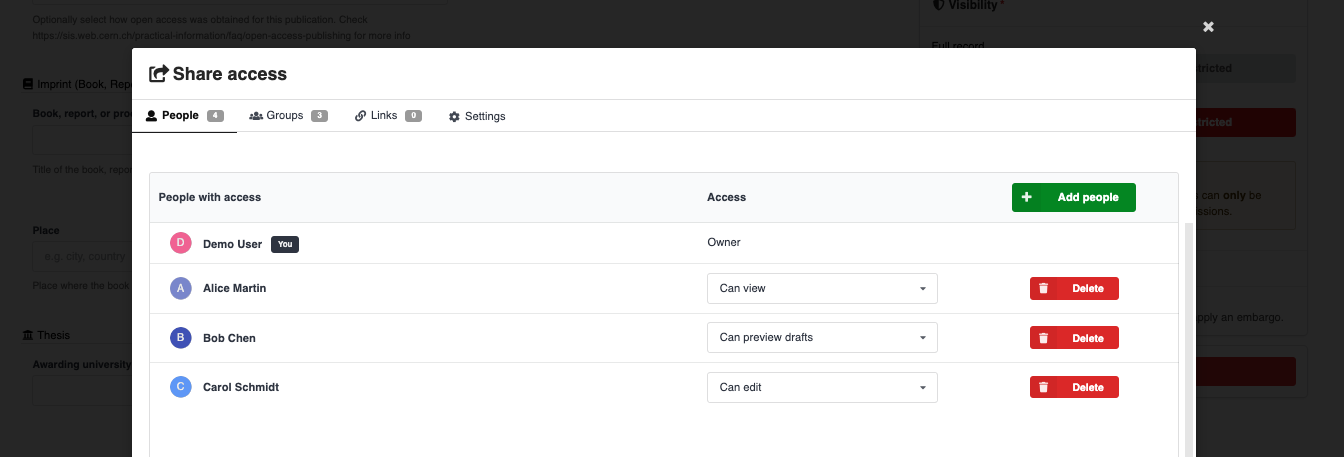Image resolution: width=1344 pixels, height=457 pixels.
Task: Click the Share access arrow icon in header
Action: coord(158,73)
